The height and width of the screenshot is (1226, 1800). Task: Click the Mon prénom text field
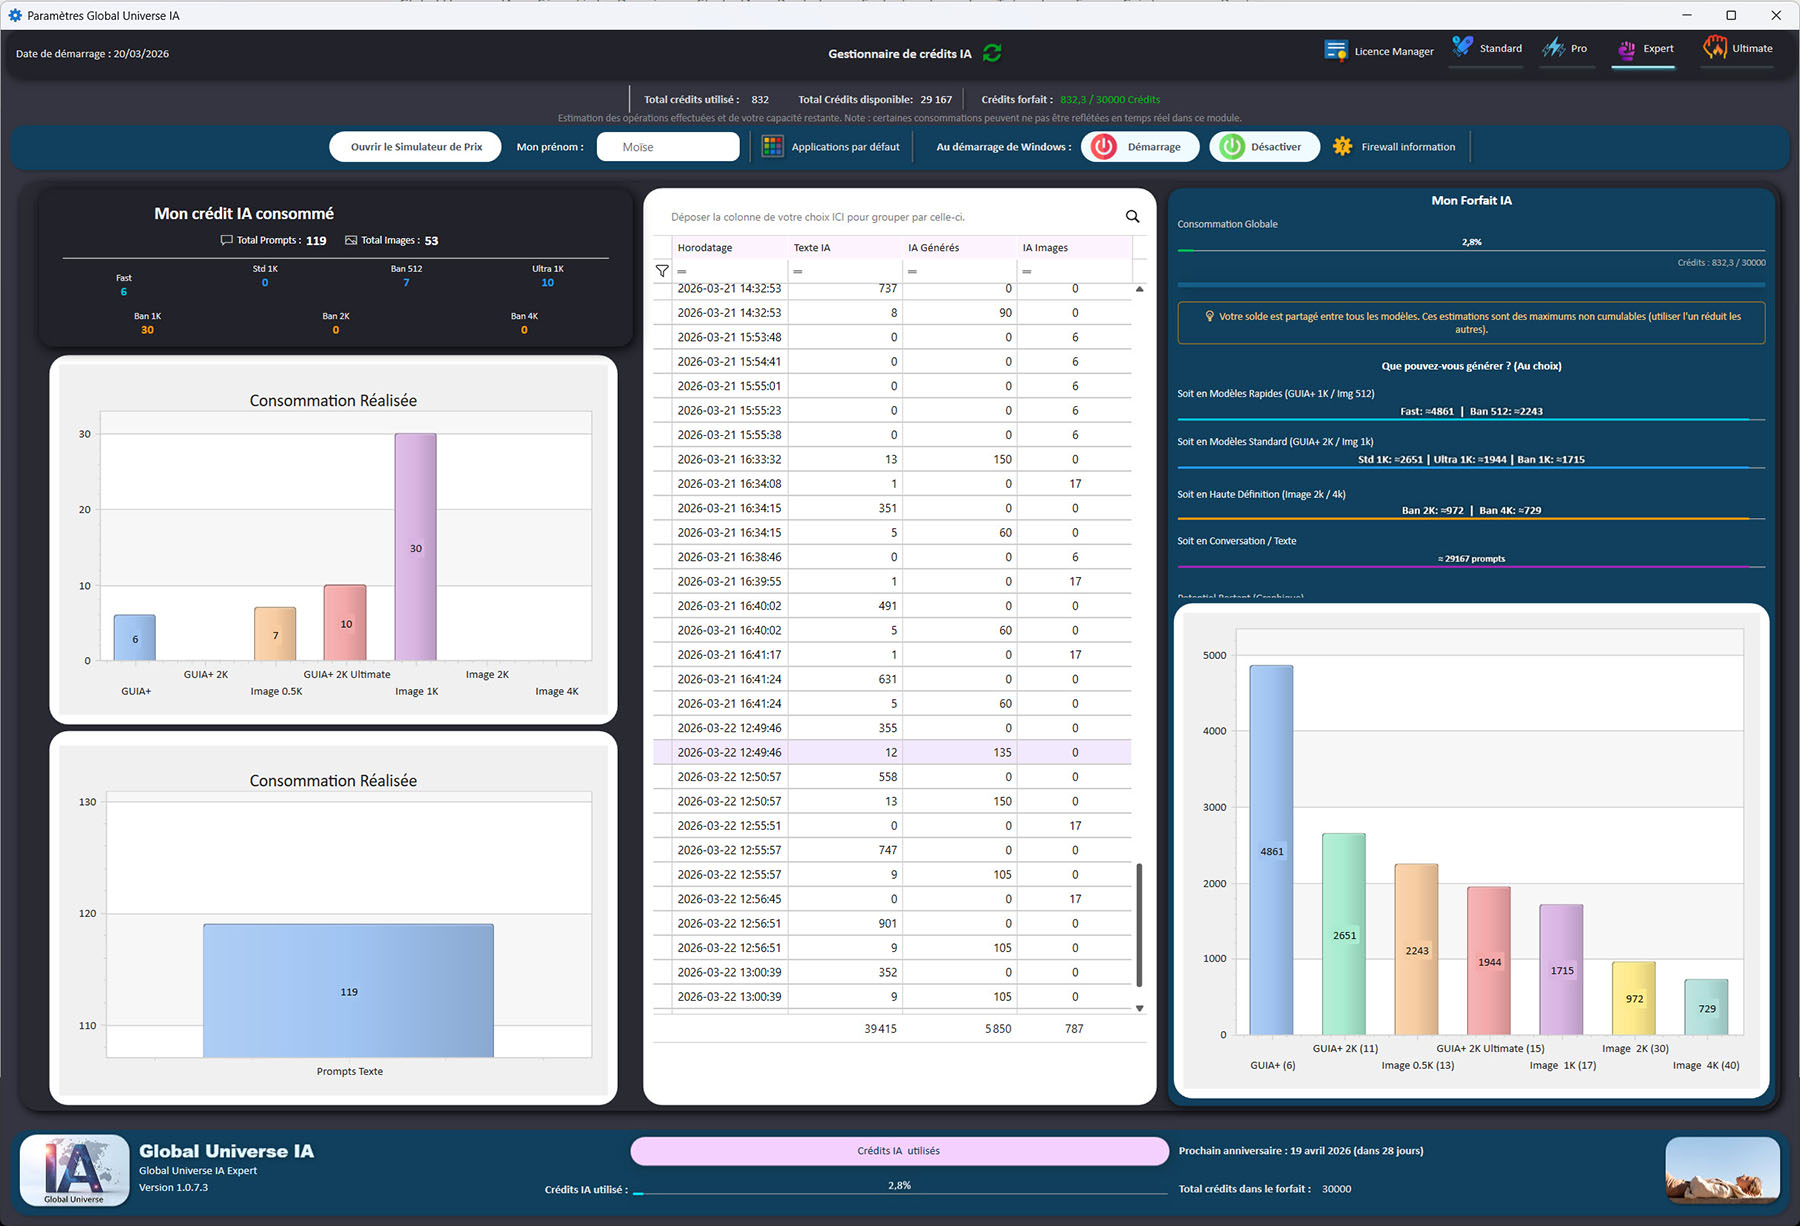tap(667, 147)
